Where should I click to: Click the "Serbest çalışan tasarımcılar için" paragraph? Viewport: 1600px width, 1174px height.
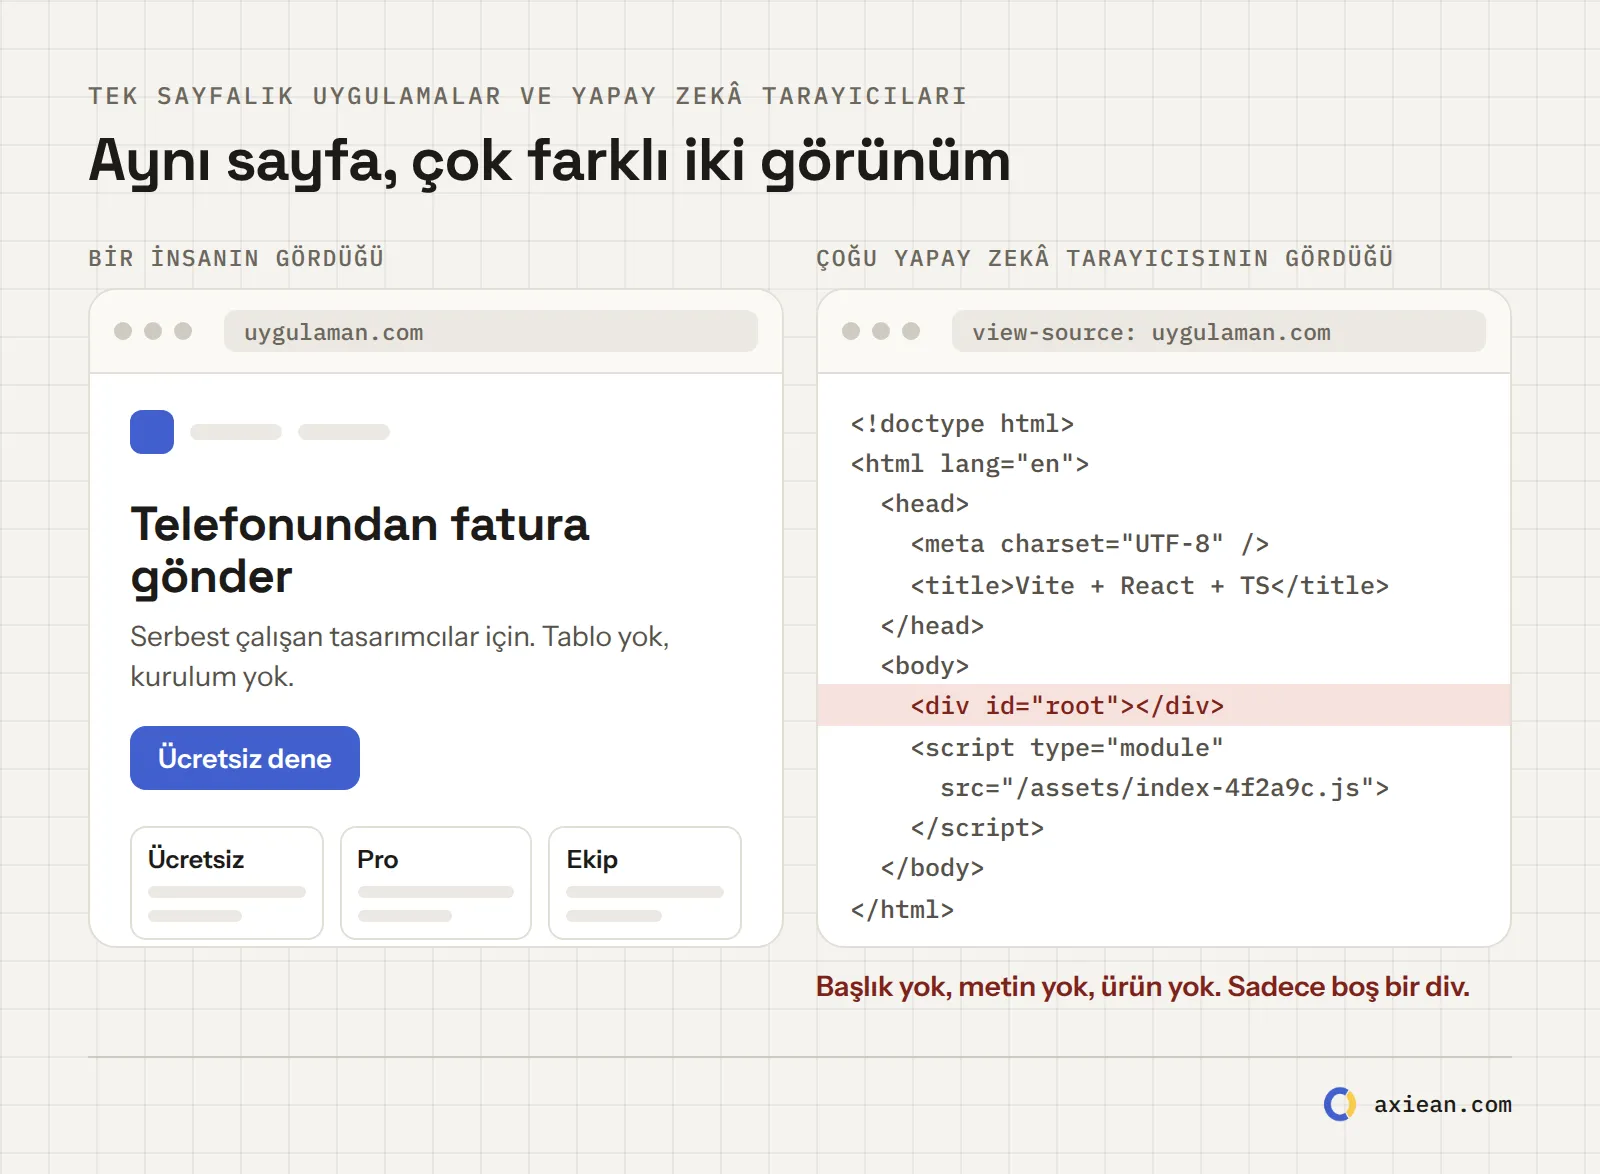pyautogui.click(x=400, y=656)
